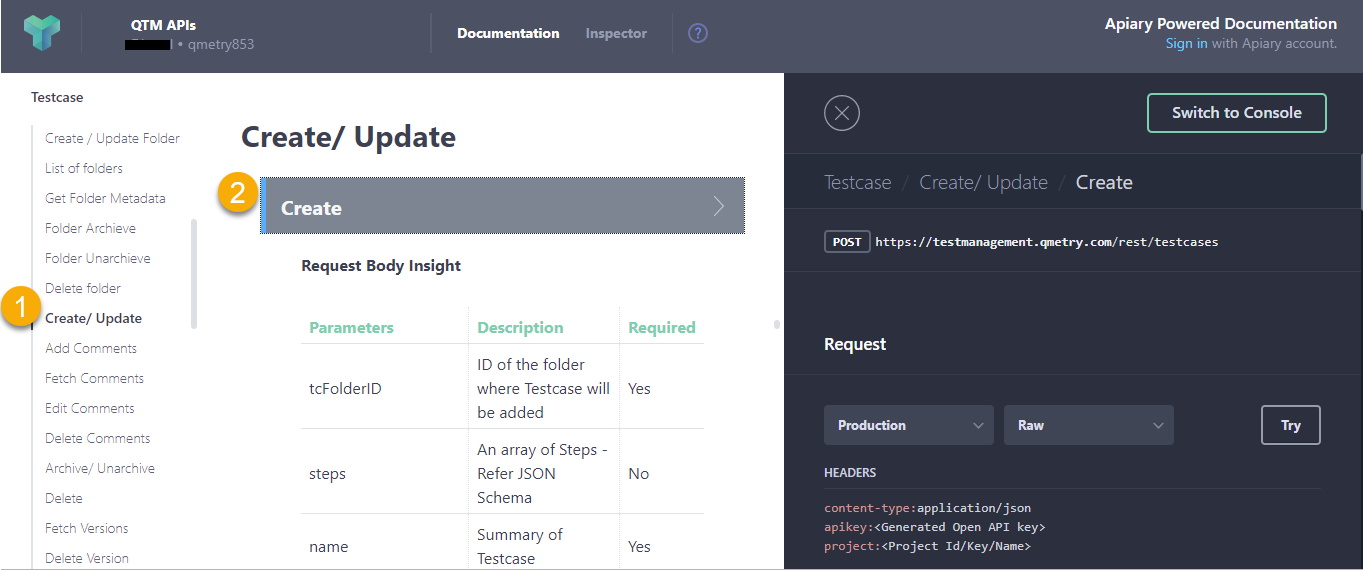Viewport: 1363px width, 572px height.
Task: Click 'ID of the folder' description cell
Action: 543,388
